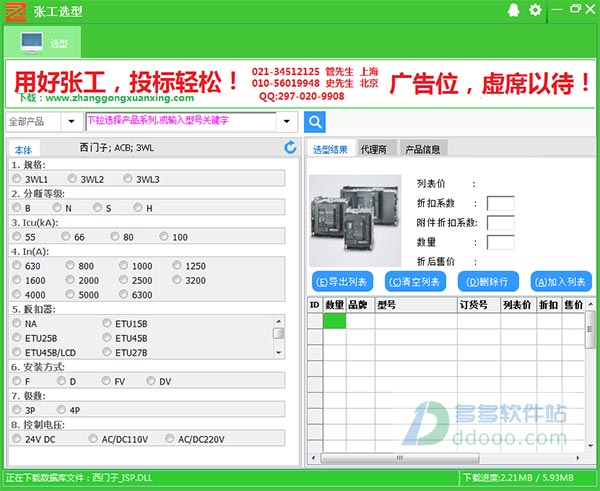Screen dimensions: 600x491
Task: Click the (A)加入列表 button
Action: [561, 282]
